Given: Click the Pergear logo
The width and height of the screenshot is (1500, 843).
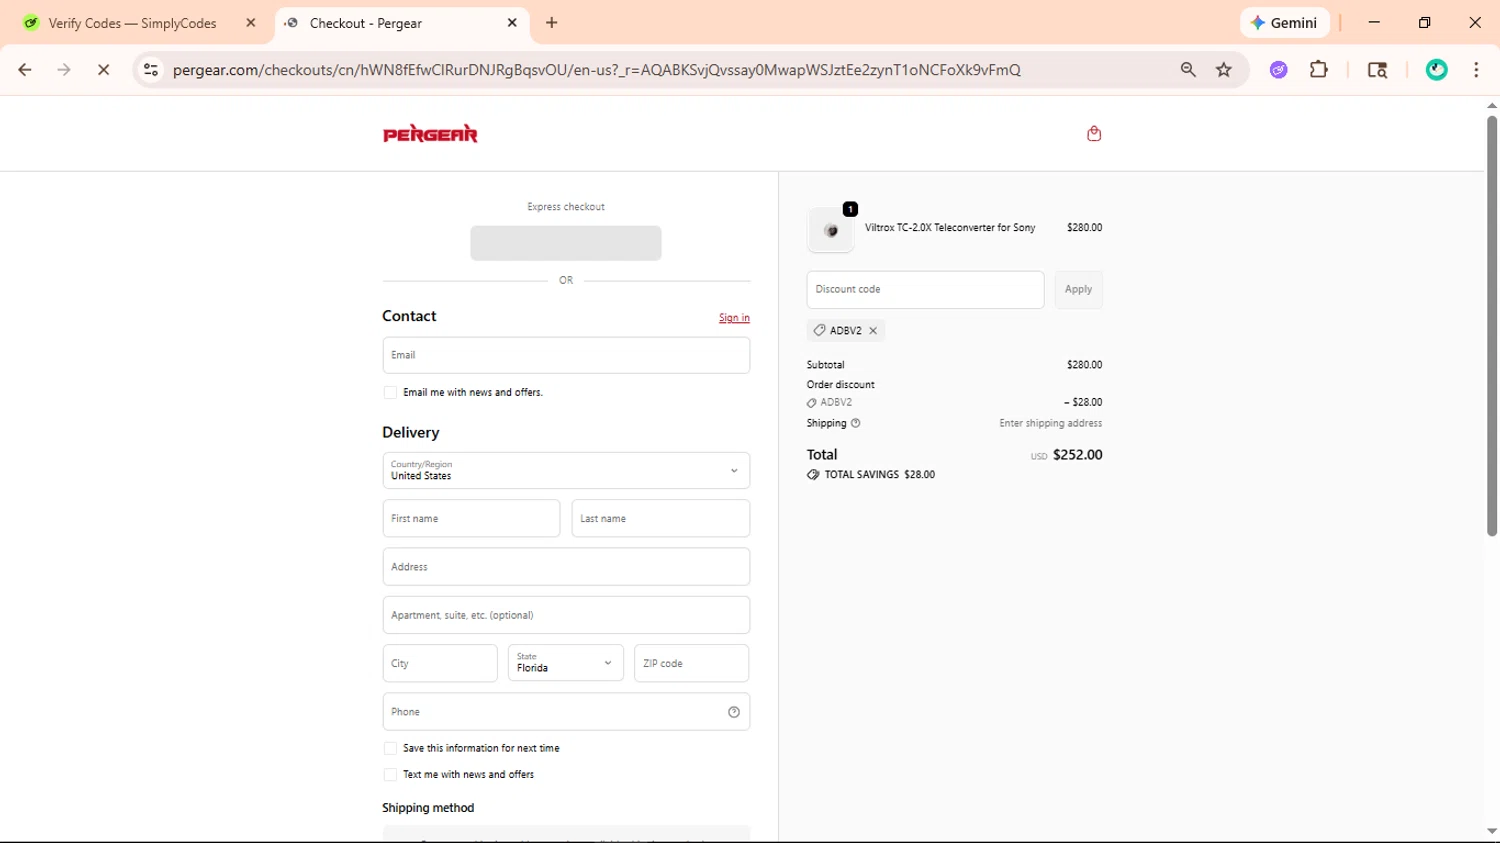Looking at the screenshot, I should (430, 134).
